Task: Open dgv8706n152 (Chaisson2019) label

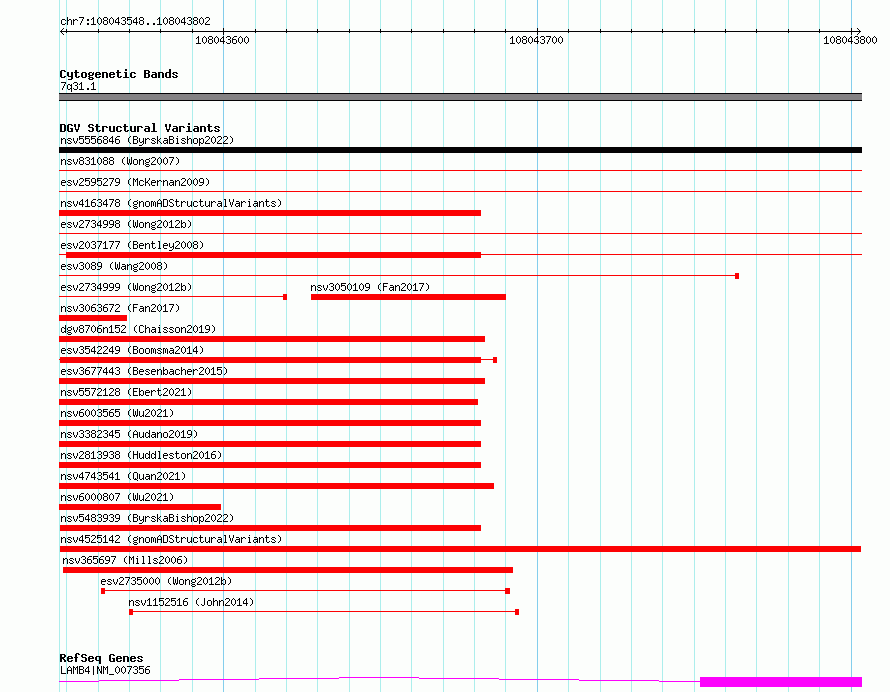Action: (138, 329)
